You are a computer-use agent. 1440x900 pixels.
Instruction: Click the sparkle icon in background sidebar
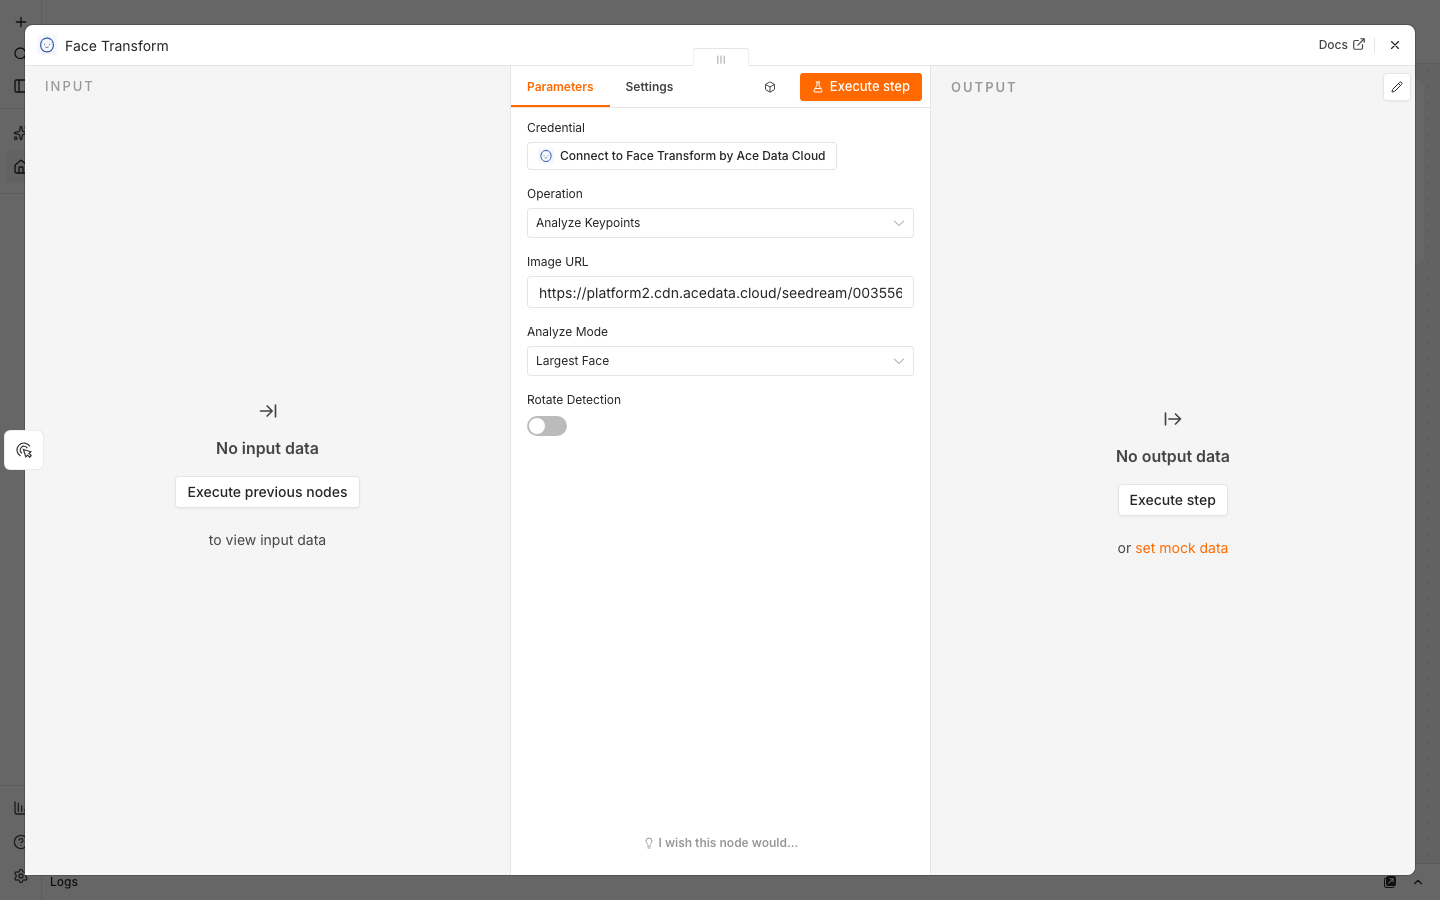pos(19,133)
